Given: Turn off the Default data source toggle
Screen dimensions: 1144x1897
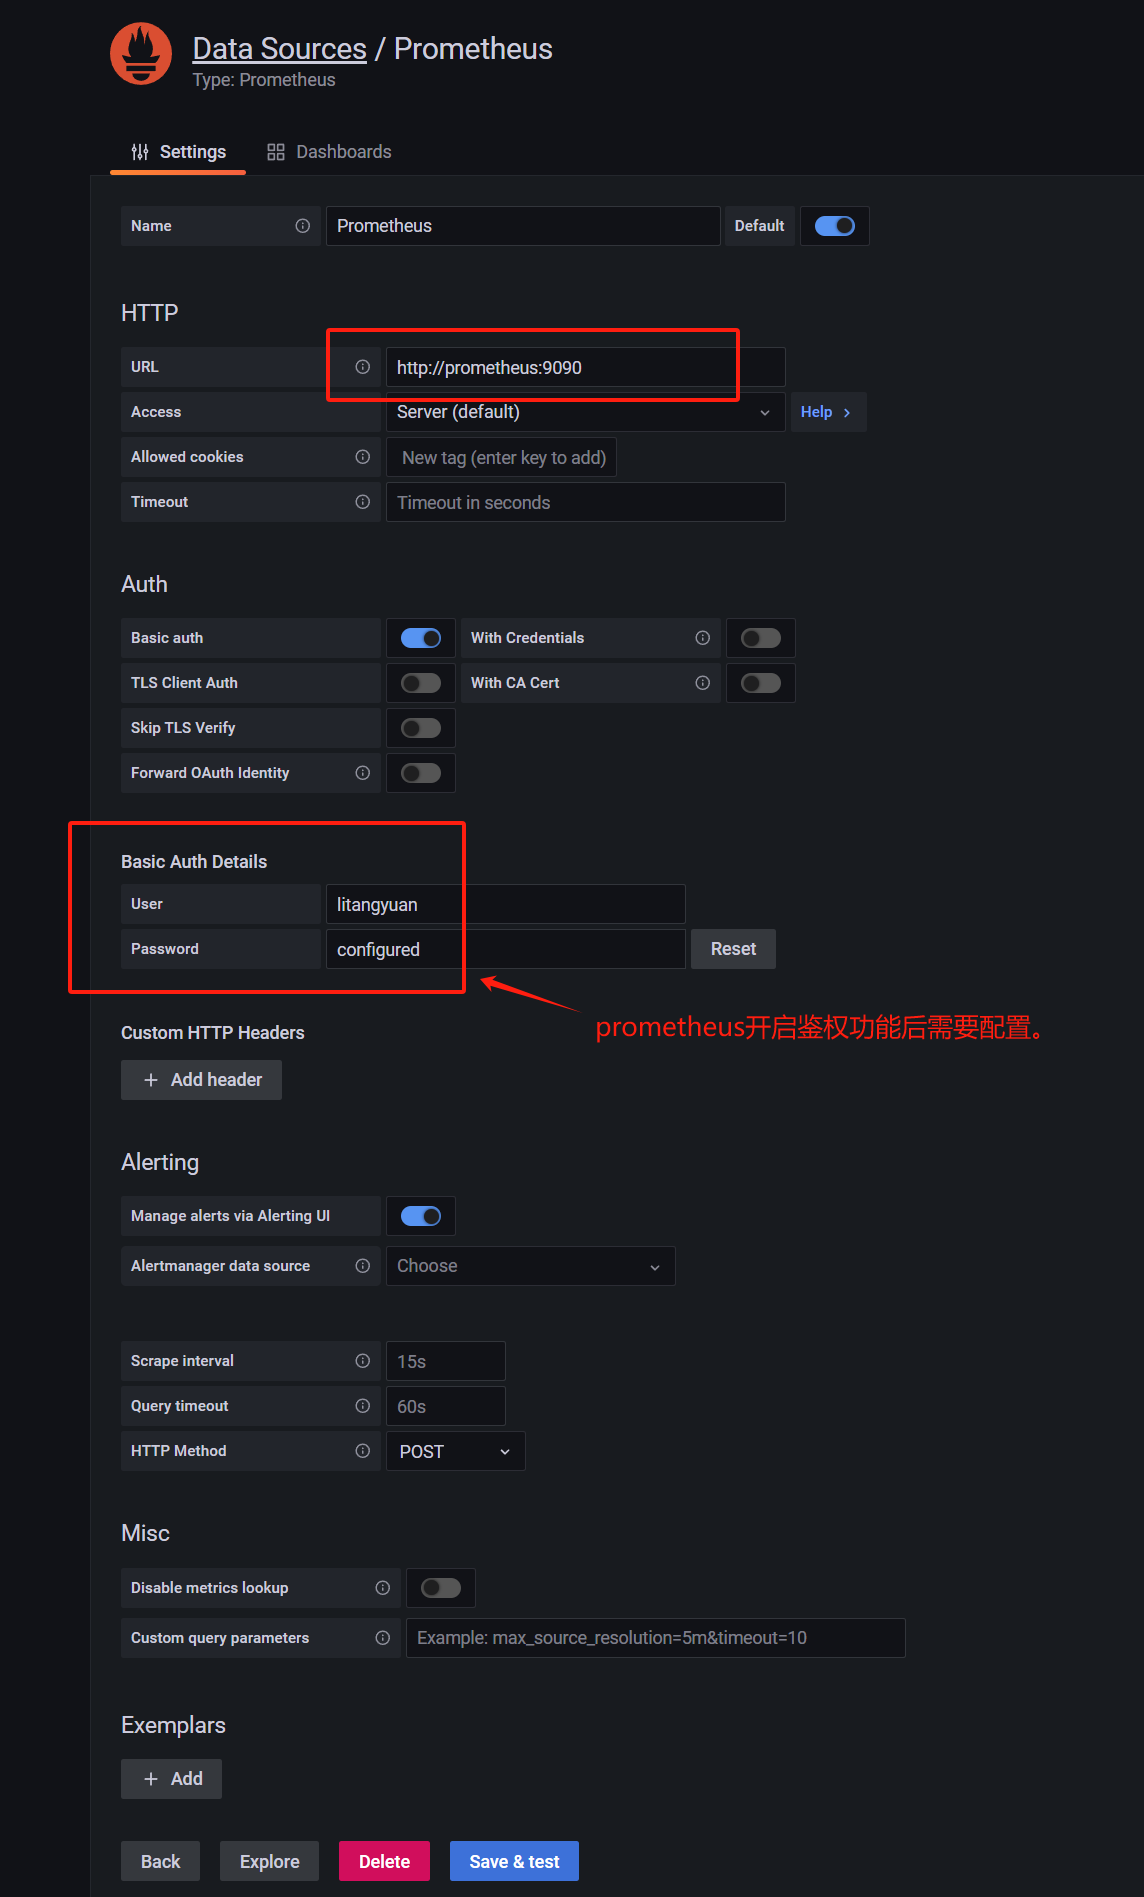Looking at the screenshot, I should 834,226.
